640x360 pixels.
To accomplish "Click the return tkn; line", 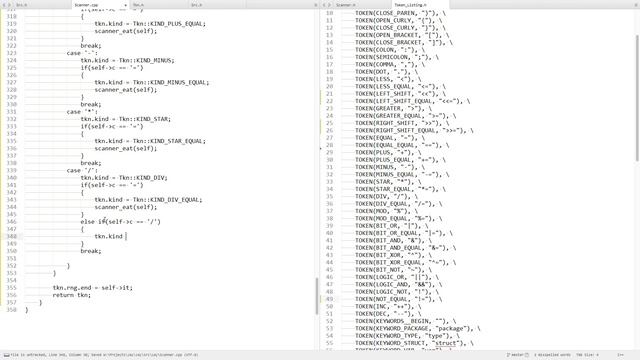I will tap(72, 295).
